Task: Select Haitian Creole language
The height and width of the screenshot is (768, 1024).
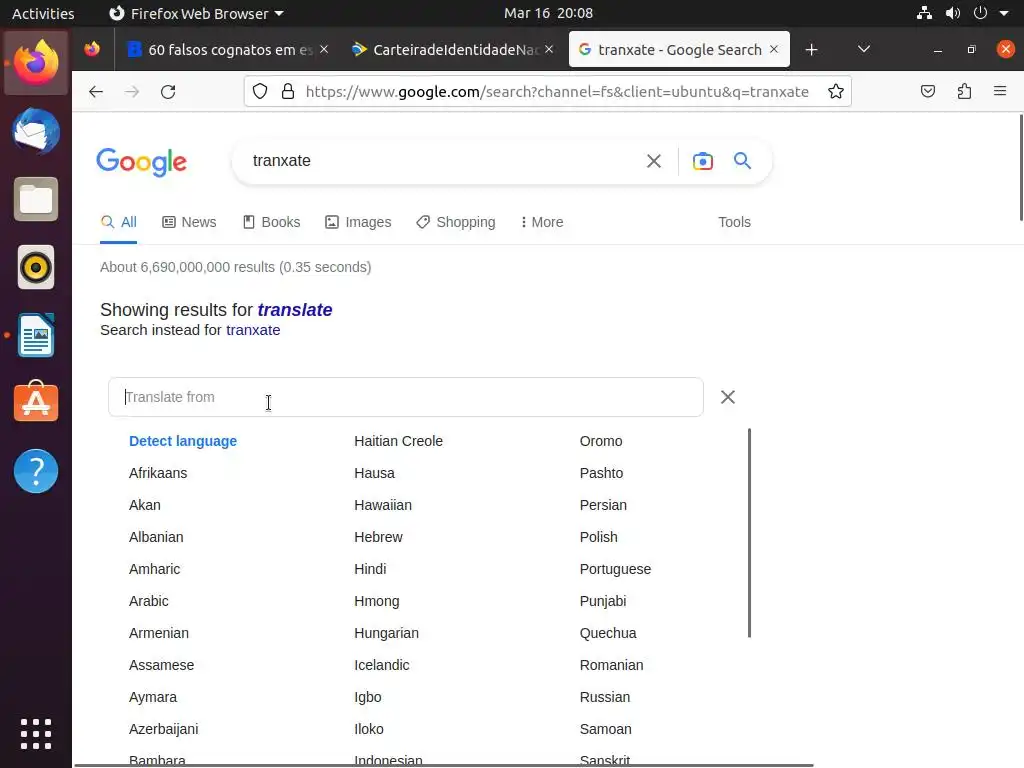Action: coord(398,441)
